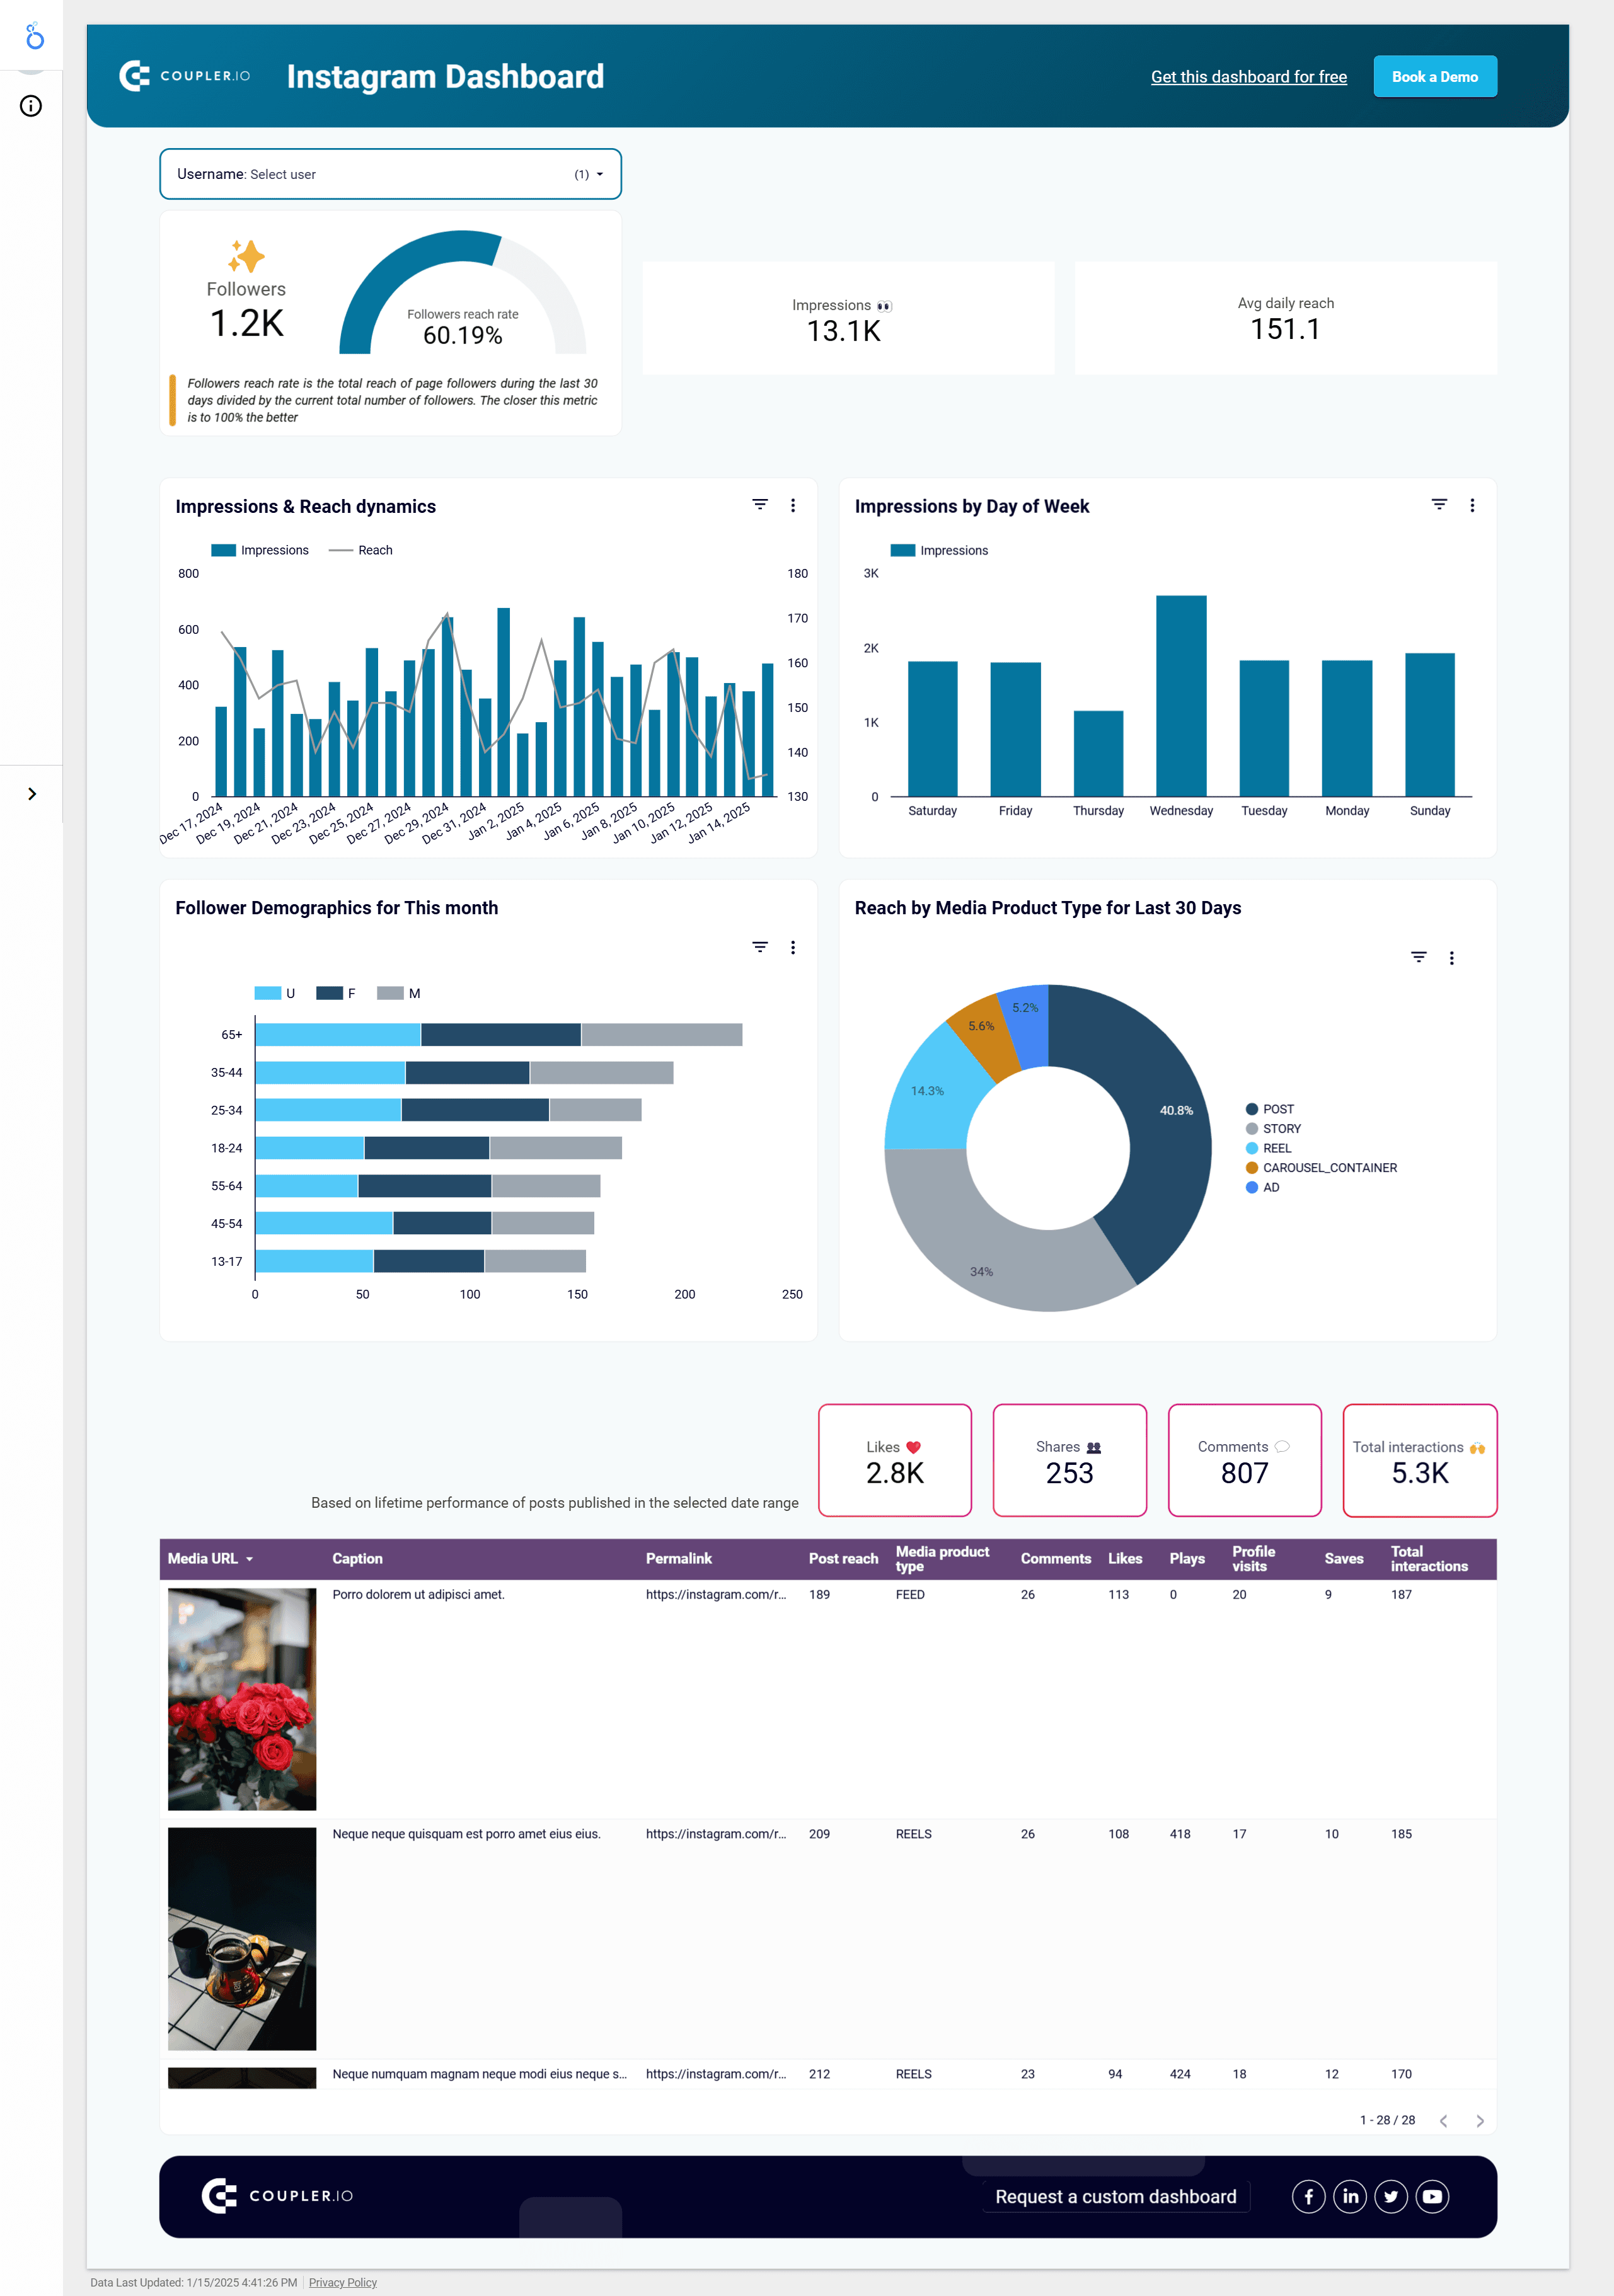Sort table by Post reach column
The height and width of the screenshot is (2296, 1614).
click(x=842, y=1558)
